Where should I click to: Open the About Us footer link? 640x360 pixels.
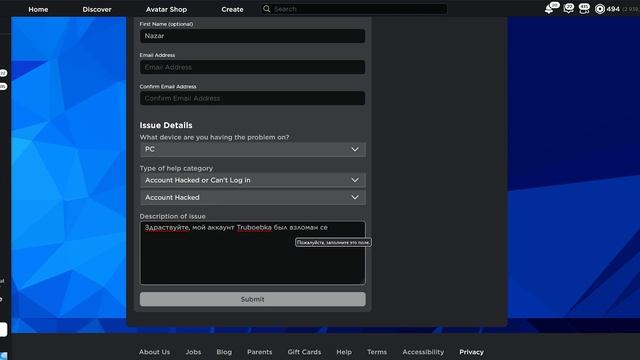coord(154,352)
